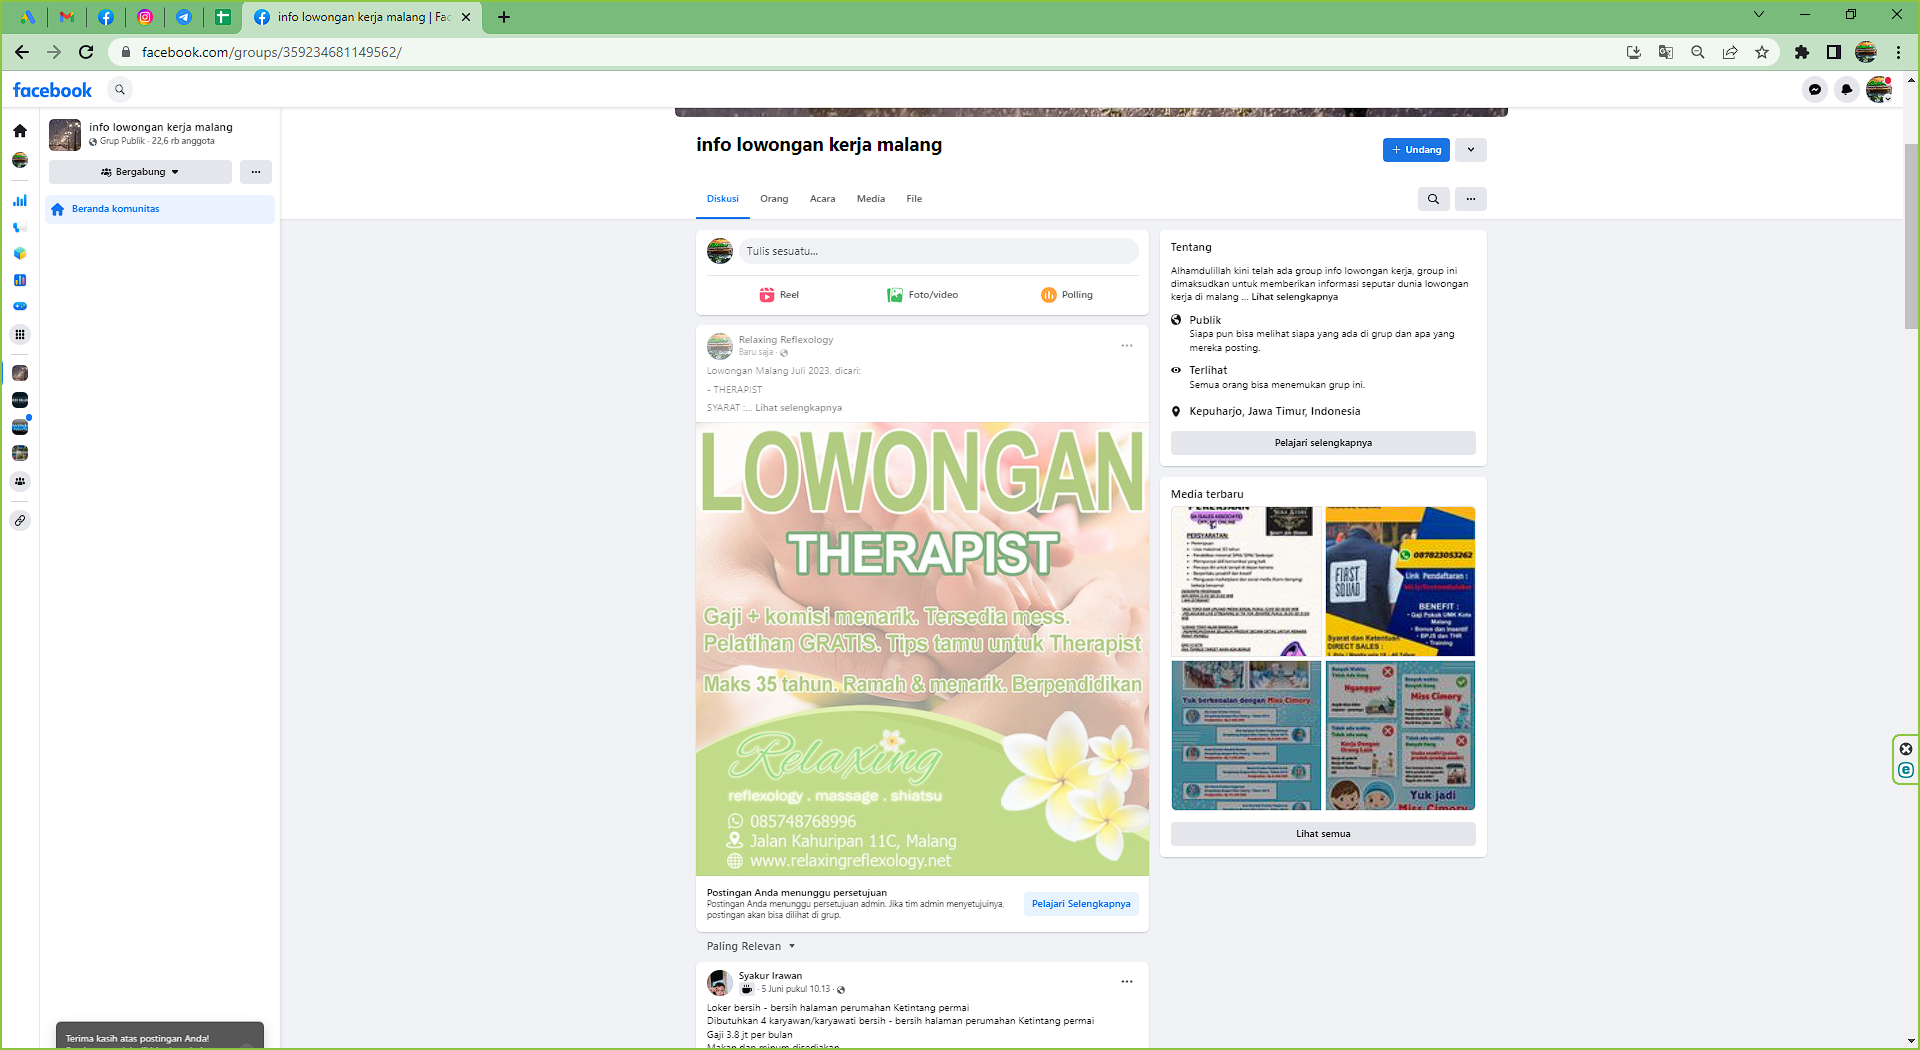Open the Gmail pinned tab
Screen dimensions: 1920x1050
pos(67,17)
